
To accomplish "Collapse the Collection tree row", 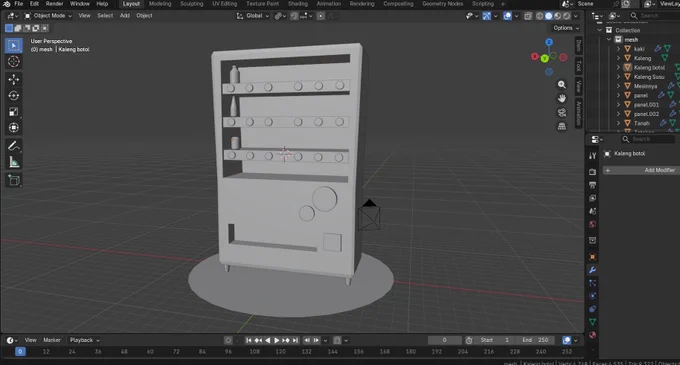I will click(x=600, y=30).
